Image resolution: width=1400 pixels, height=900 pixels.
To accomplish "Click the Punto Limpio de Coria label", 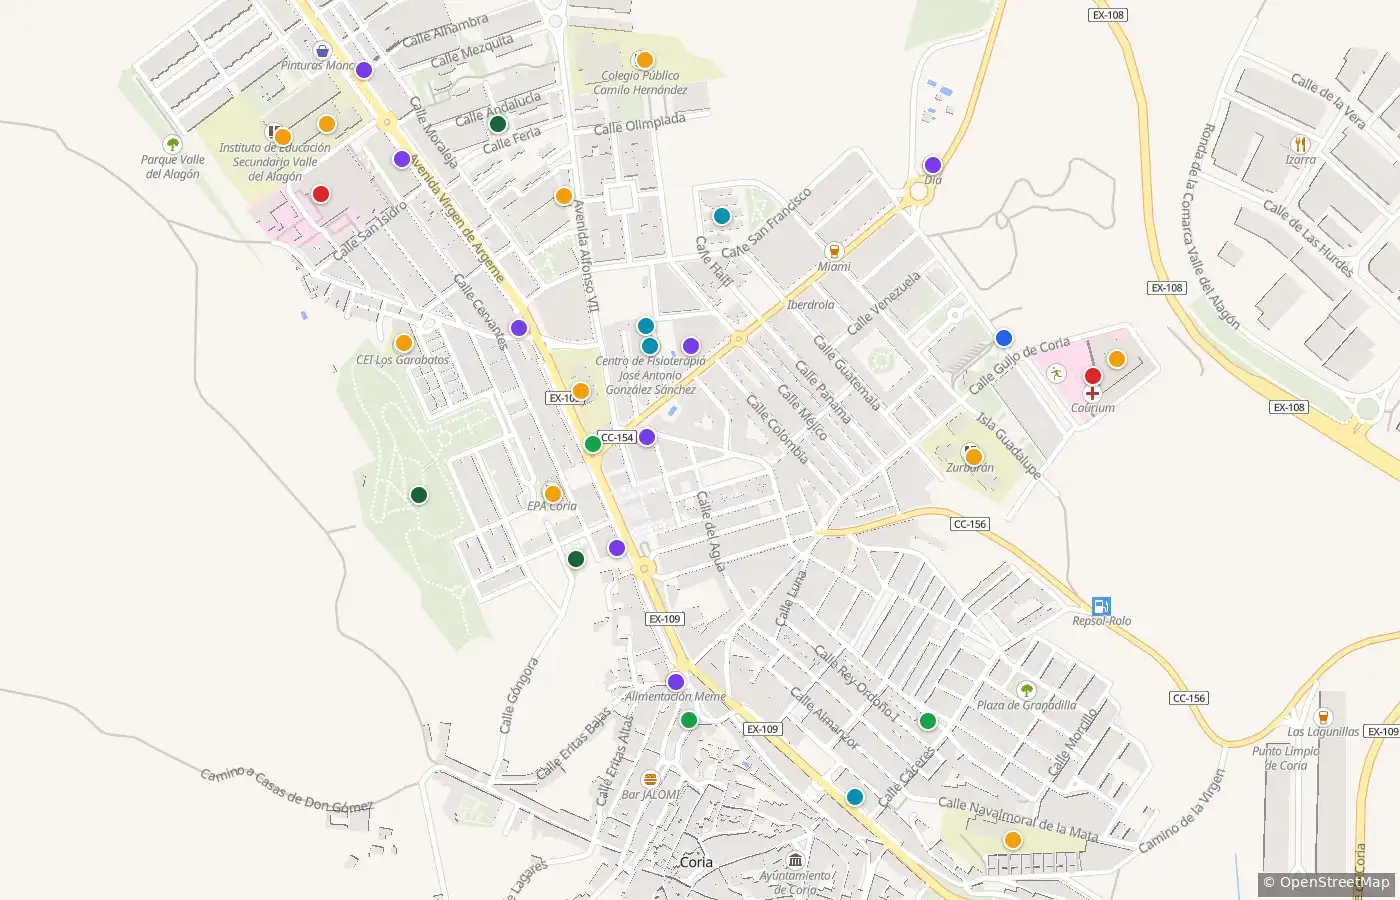I will point(1286,758).
